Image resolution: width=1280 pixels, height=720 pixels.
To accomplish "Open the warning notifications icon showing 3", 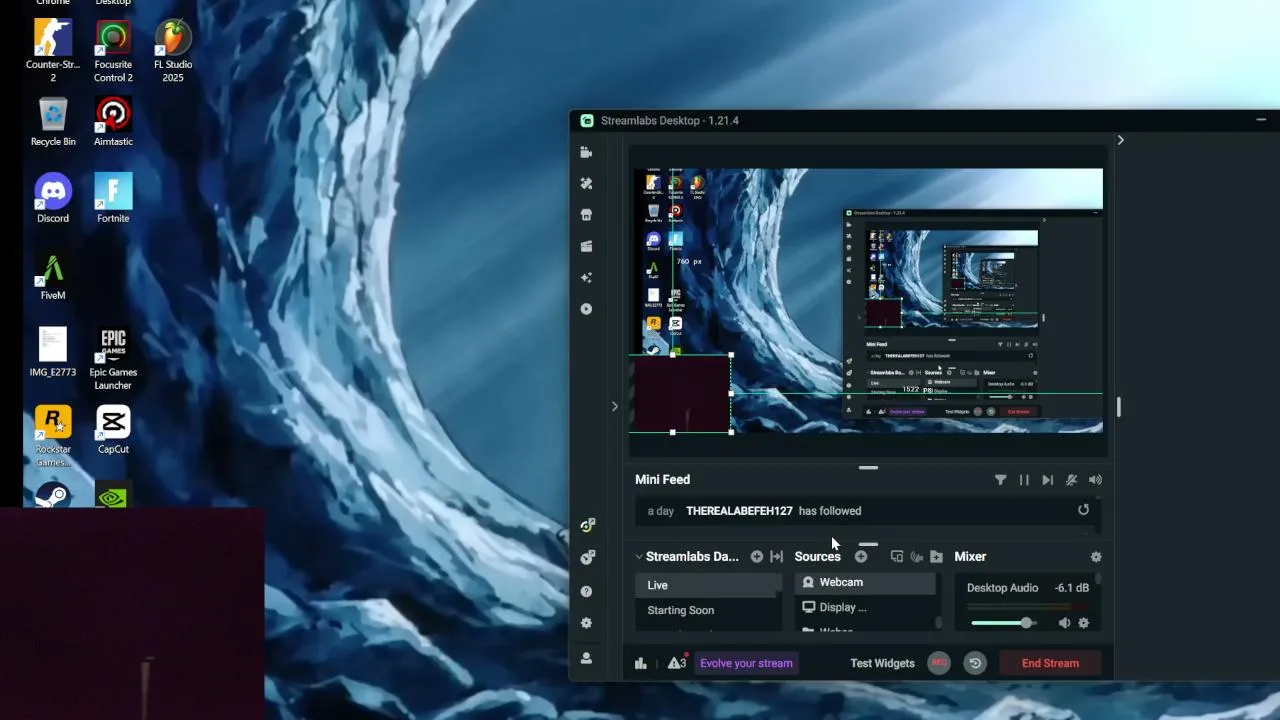I will [x=677, y=662].
